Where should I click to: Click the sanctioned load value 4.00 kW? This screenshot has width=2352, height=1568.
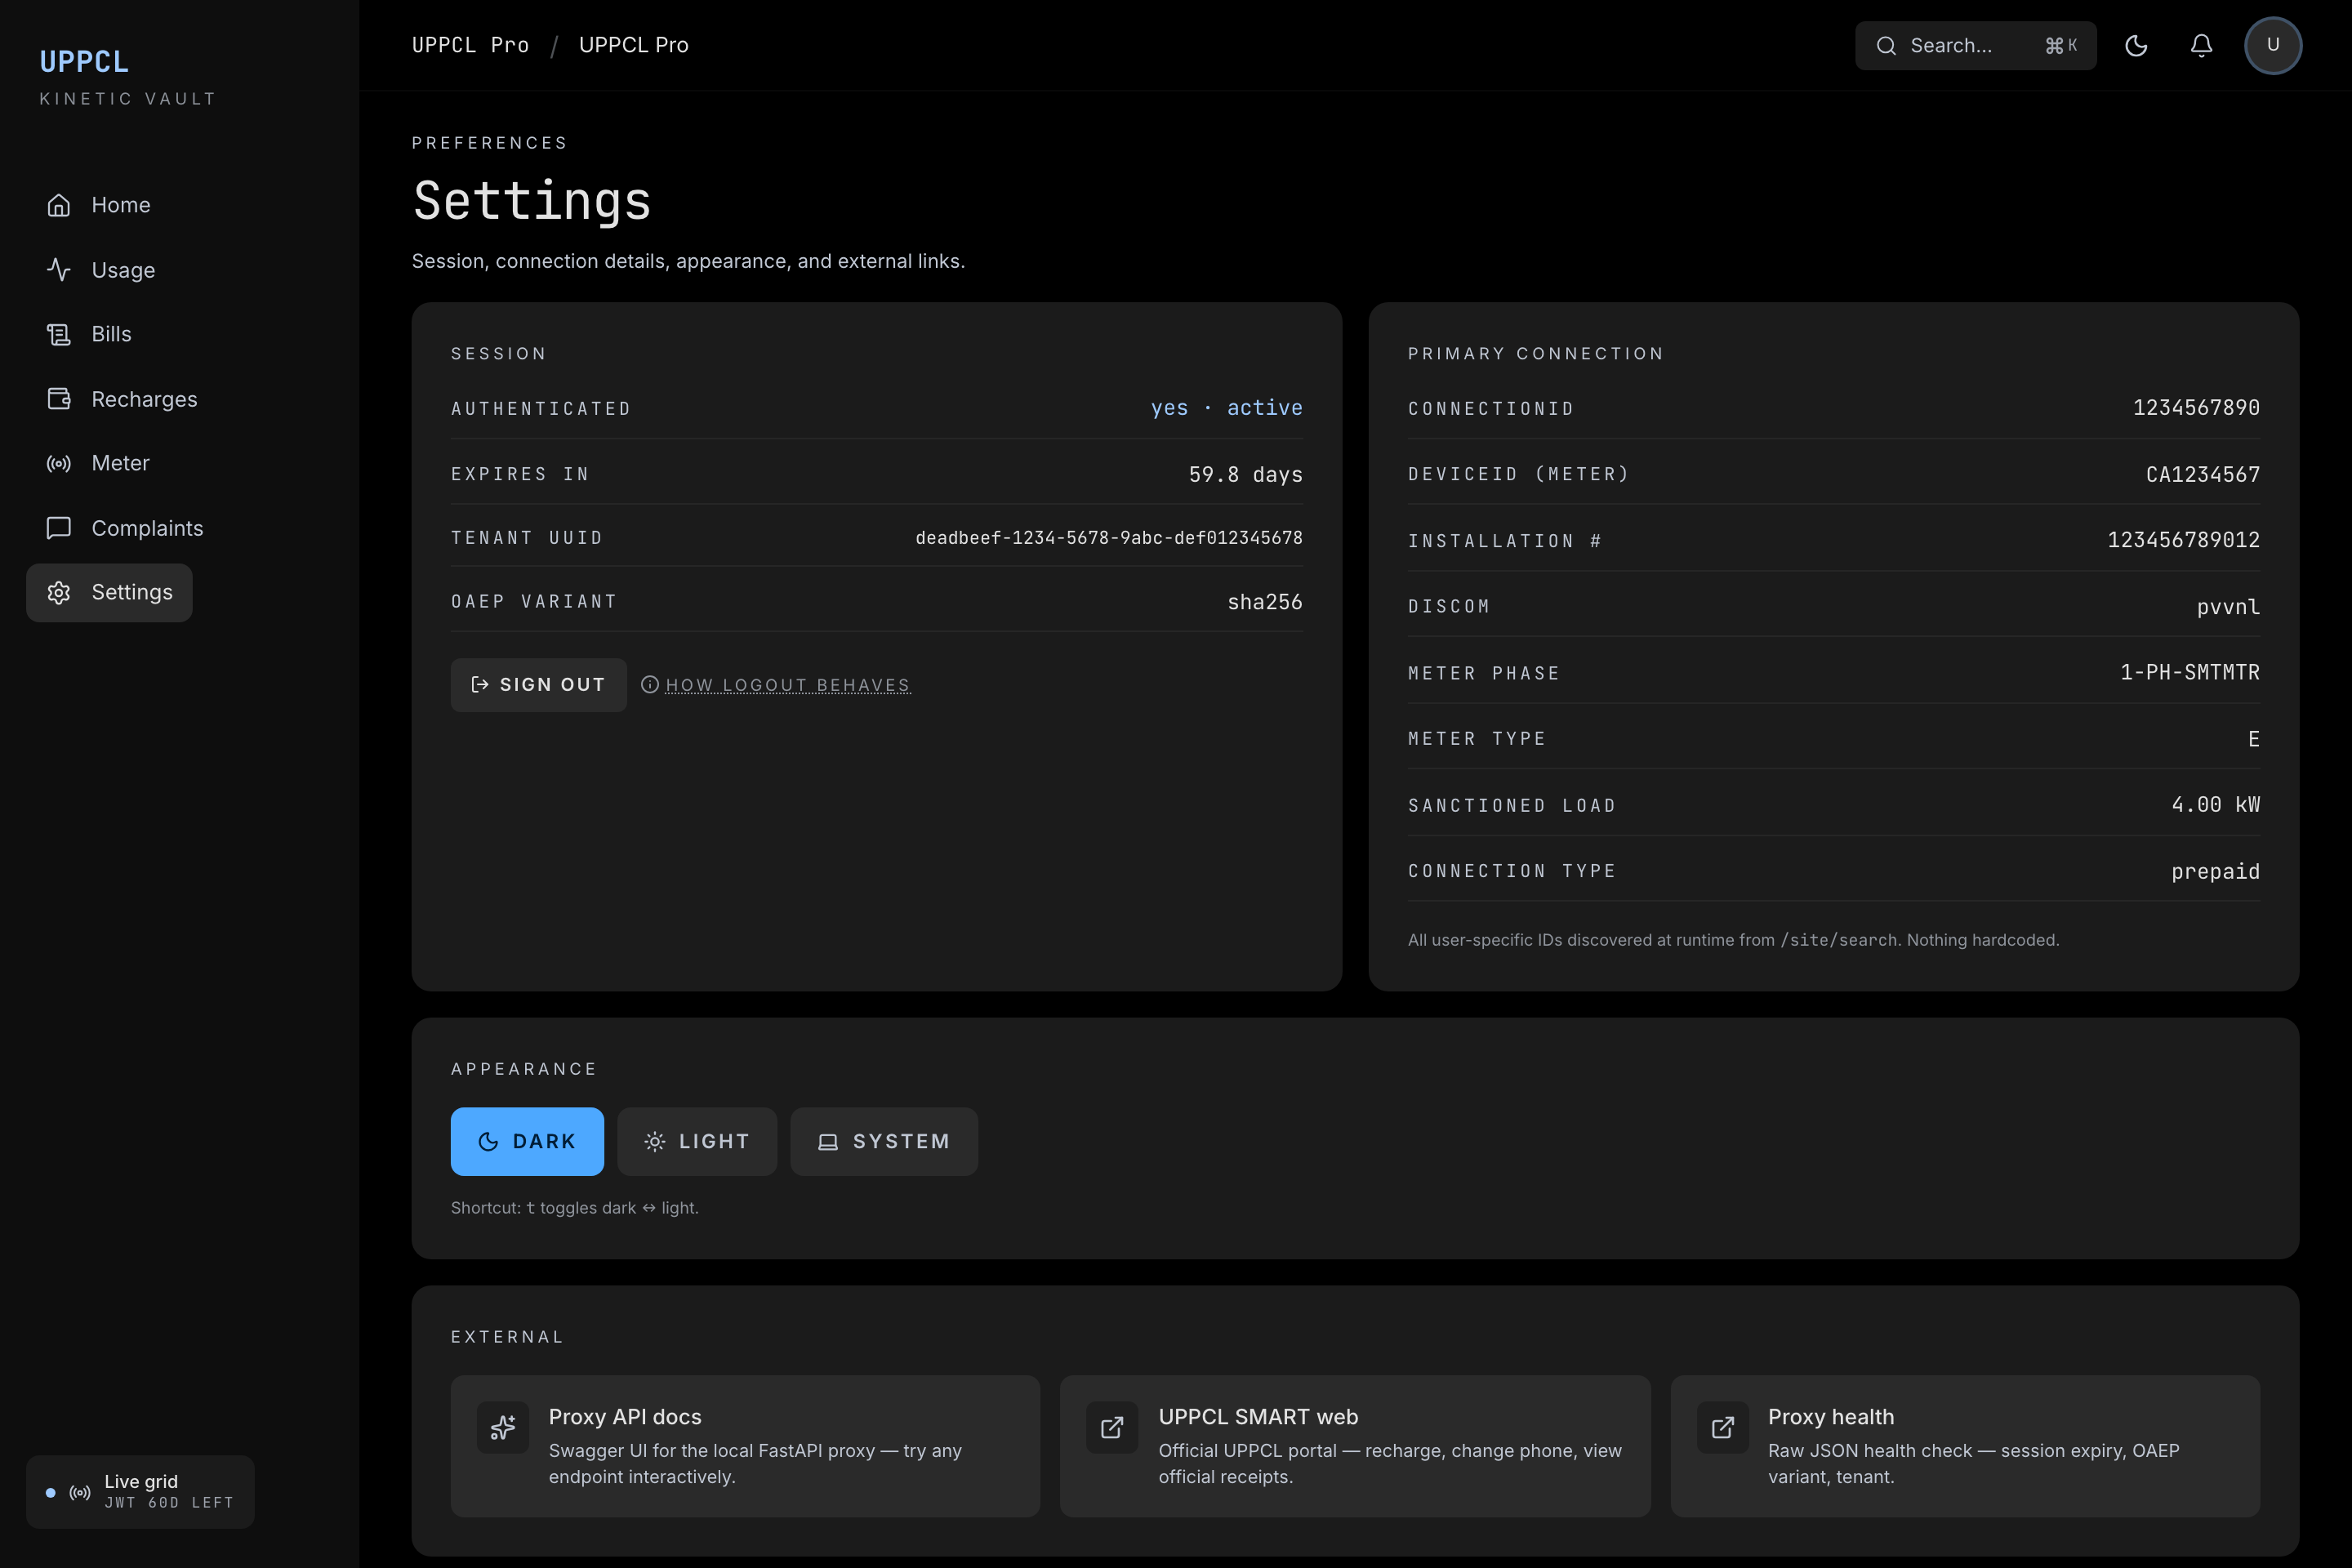coord(2215,805)
